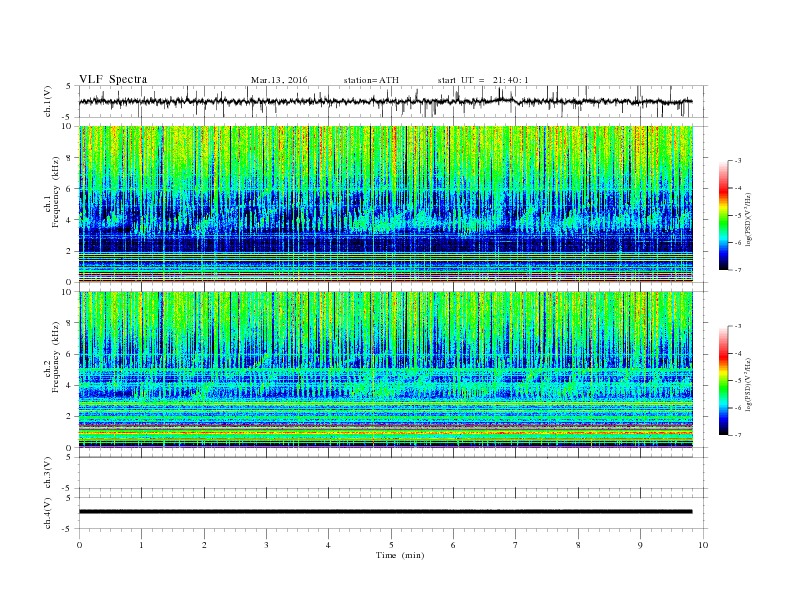
Task: Click the ch.3(V) axis label
Action: (x=48, y=473)
